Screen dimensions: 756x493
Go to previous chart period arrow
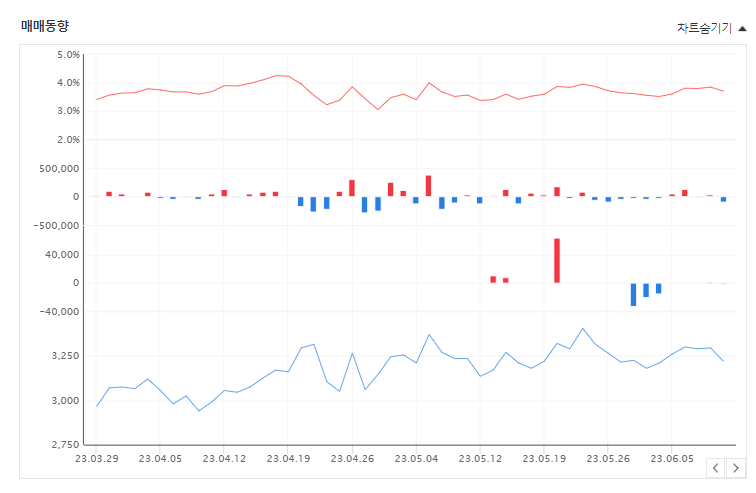click(716, 468)
